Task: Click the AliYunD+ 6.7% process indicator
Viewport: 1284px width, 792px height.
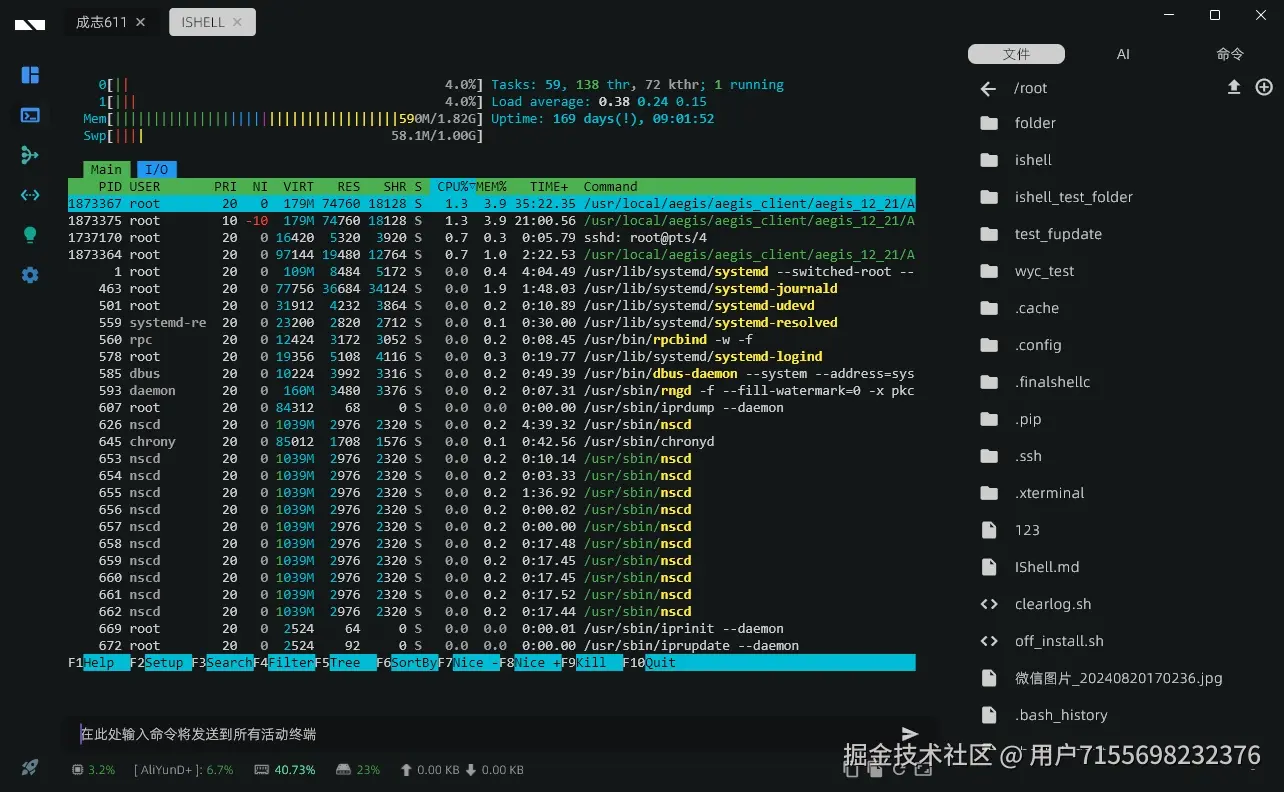Action: click(x=183, y=770)
